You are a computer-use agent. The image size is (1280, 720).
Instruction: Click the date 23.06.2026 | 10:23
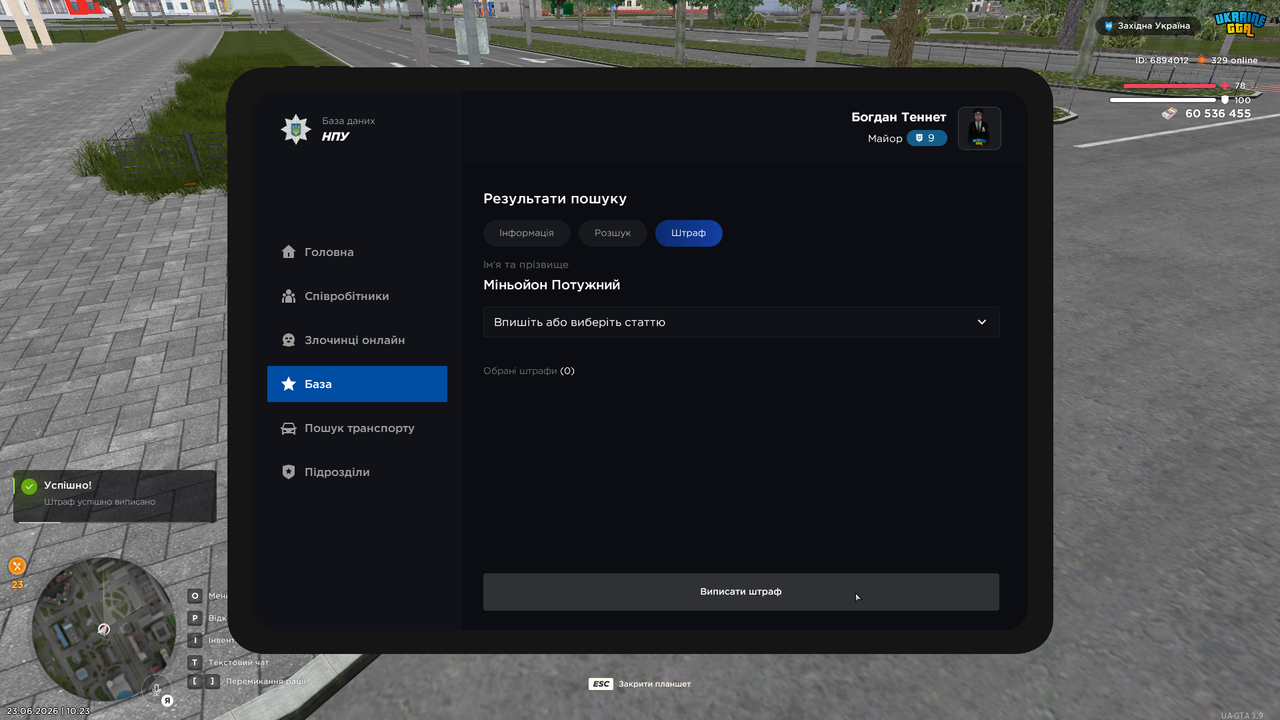48,711
